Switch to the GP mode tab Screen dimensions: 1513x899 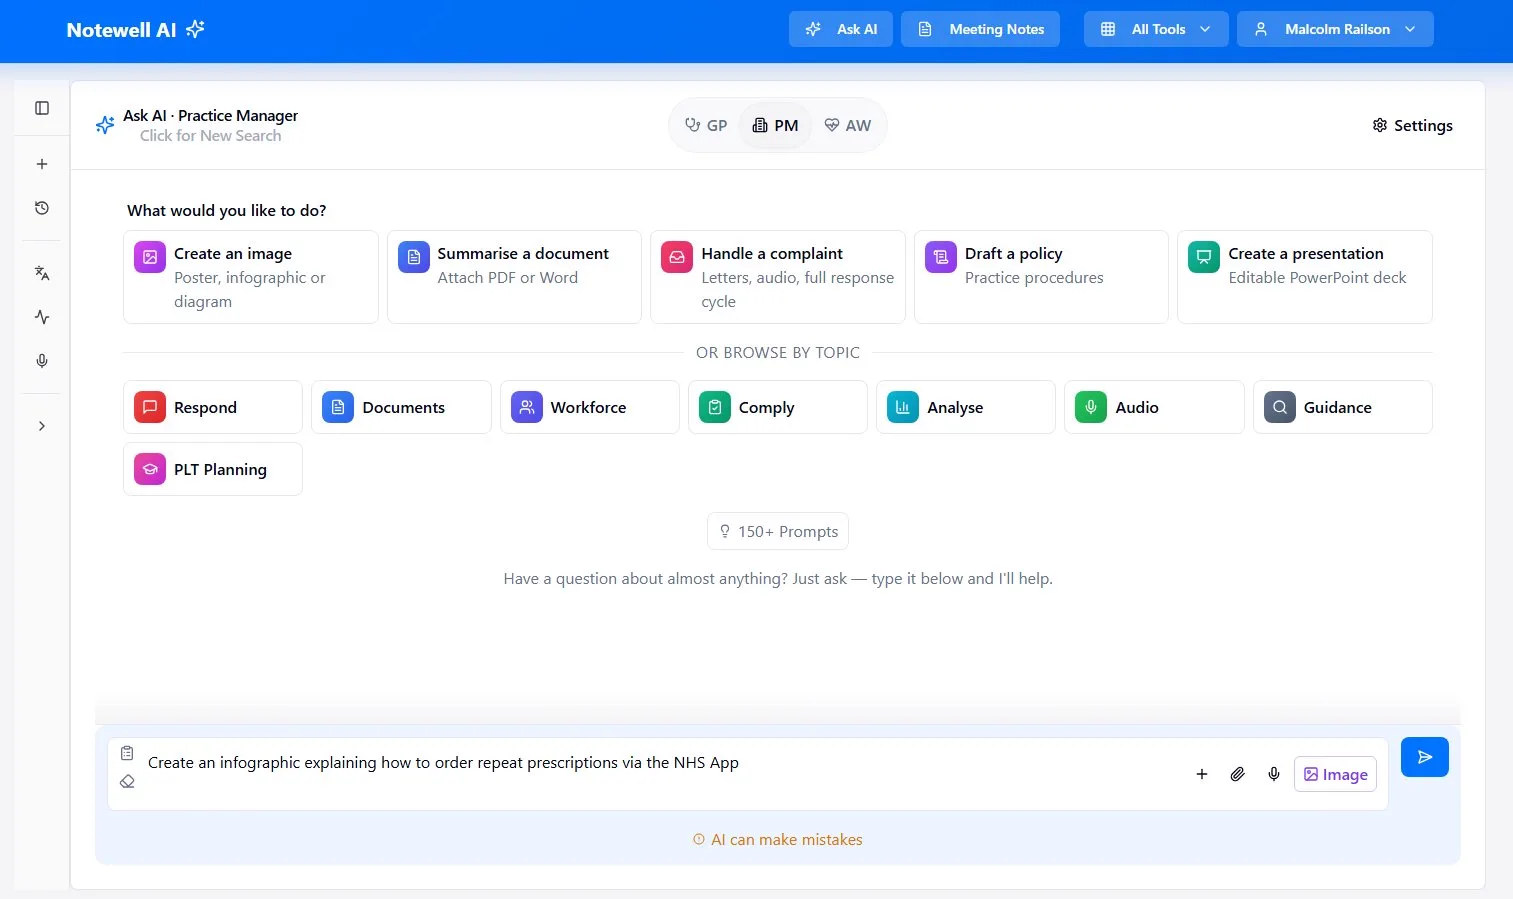(706, 125)
